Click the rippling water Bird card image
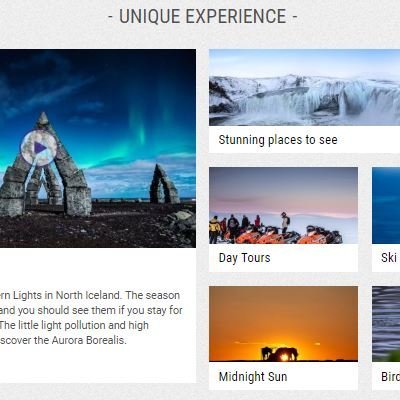Image resolution: width=400 pixels, height=400 pixels. (386, 324)
